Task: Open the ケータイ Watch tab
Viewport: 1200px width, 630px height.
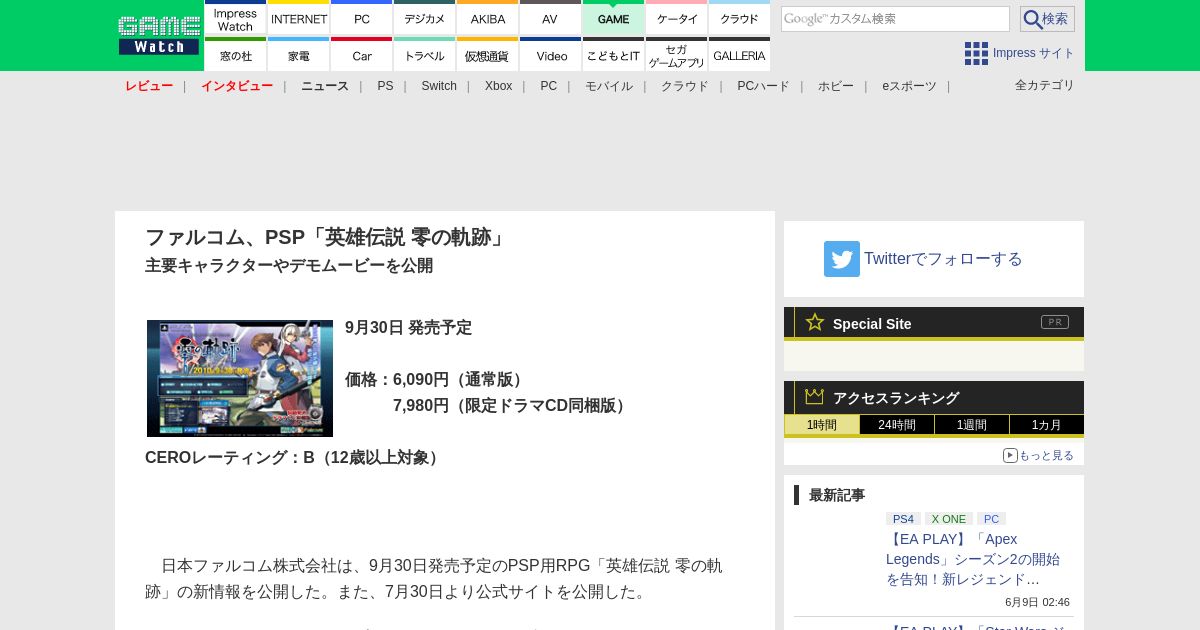Action: click(677, 18)
